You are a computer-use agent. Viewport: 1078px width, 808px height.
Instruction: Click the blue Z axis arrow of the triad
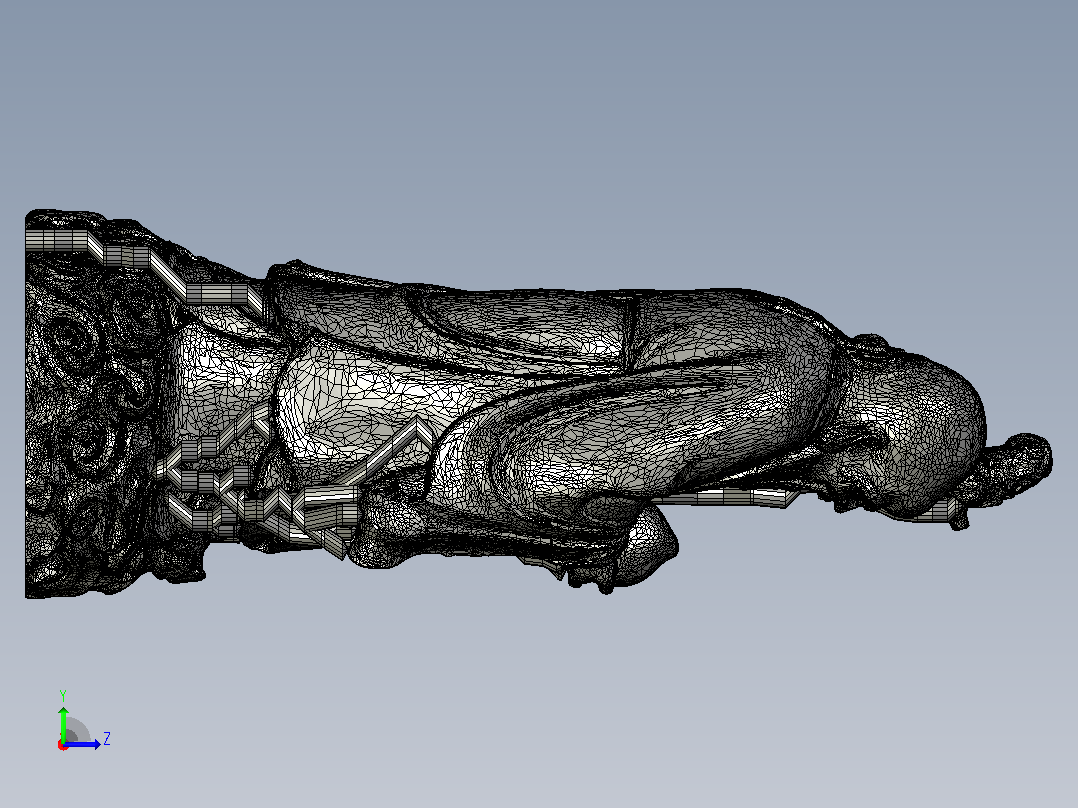pyautogui.click(x=84, y=744)
